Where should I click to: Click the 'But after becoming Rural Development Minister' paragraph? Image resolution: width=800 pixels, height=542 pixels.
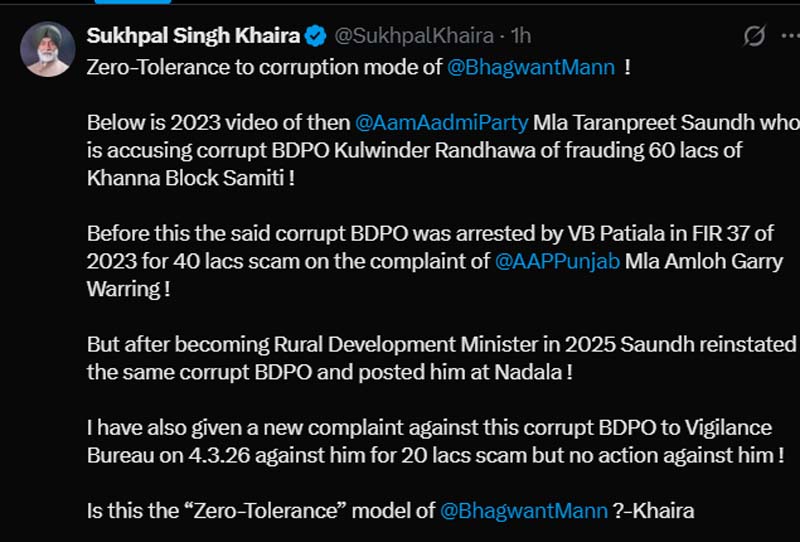[x=440, y=345]
